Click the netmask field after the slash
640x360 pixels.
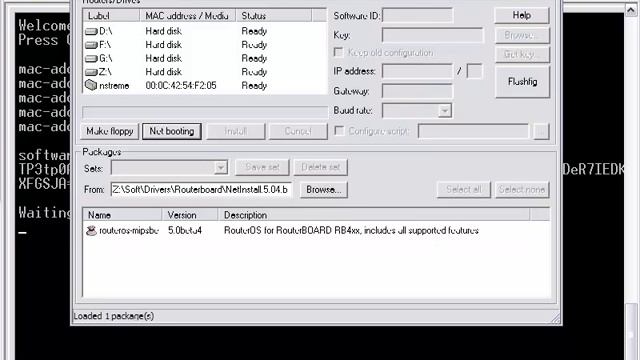pyautogui.click(x=475, y=71)
